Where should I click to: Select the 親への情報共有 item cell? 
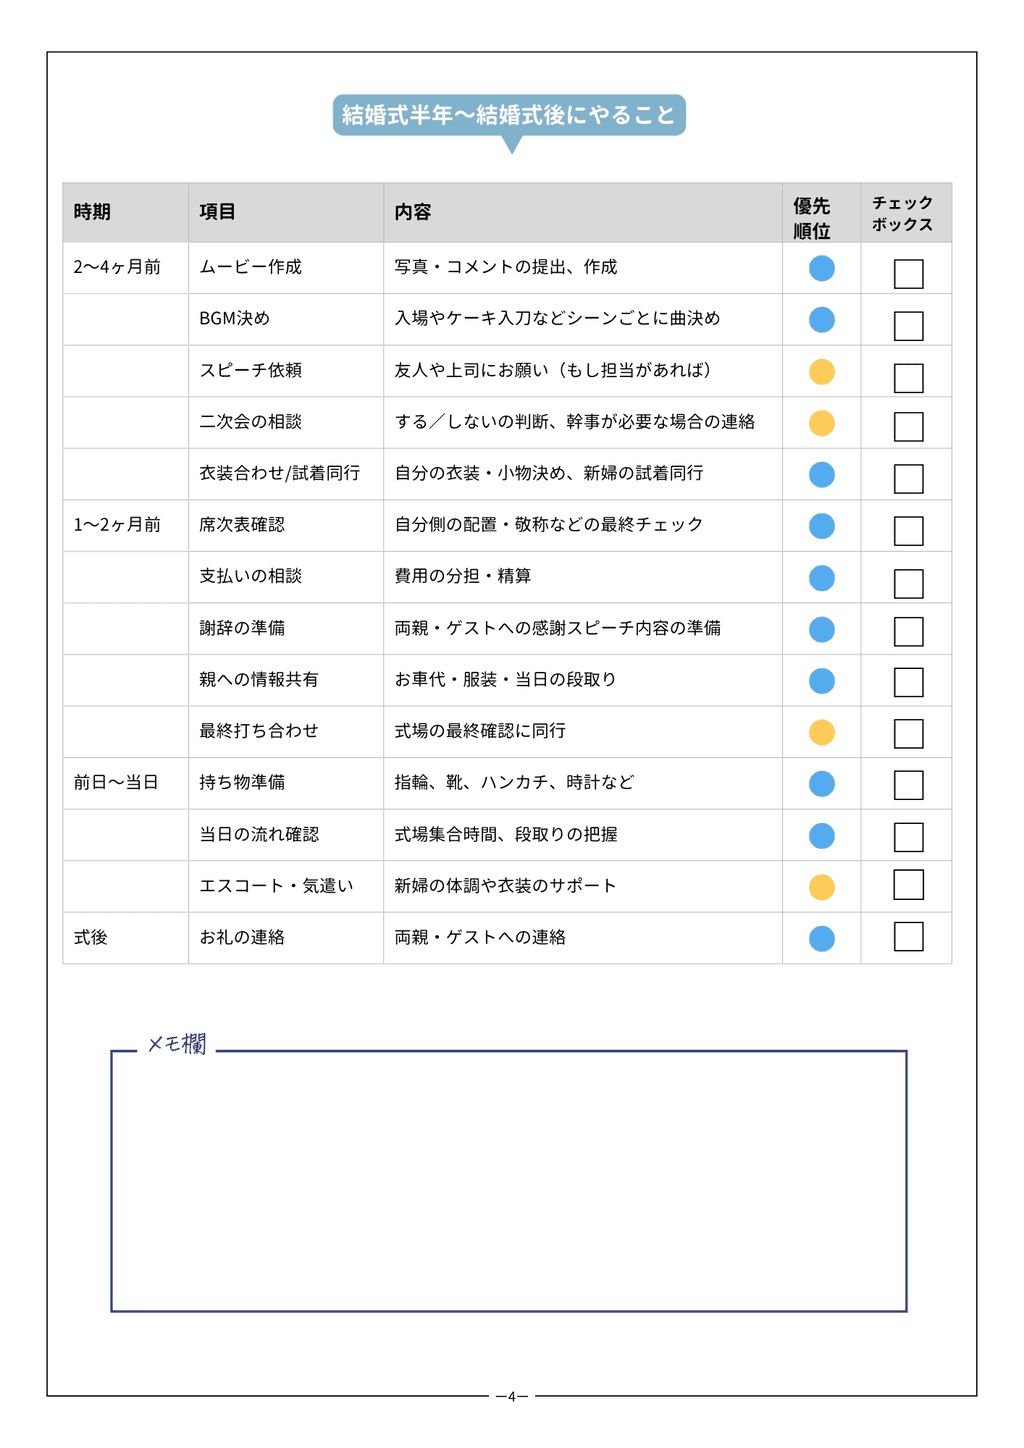pos(259,680)
